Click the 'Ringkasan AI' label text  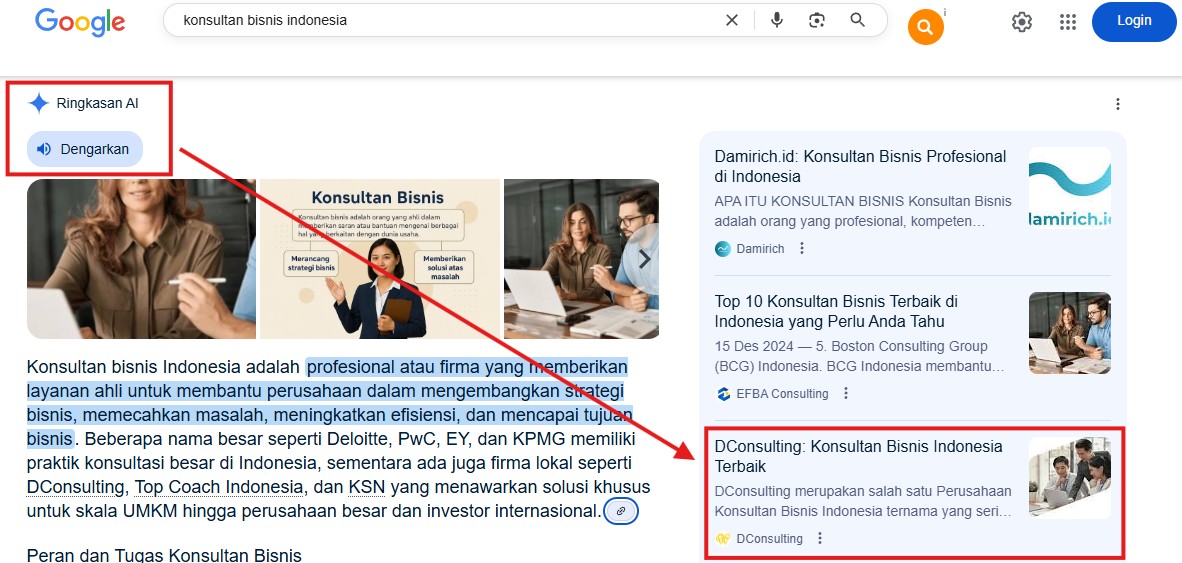97,104
